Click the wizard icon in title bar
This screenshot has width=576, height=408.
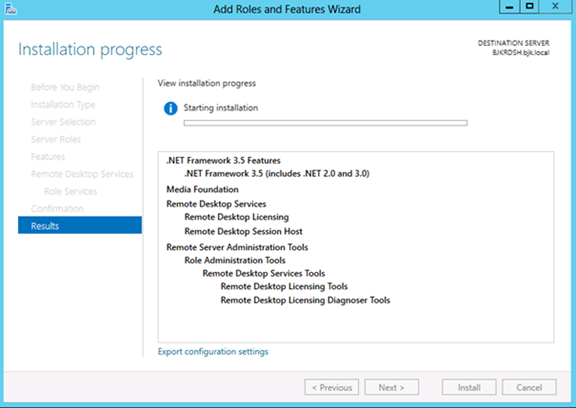pos(11,9)
